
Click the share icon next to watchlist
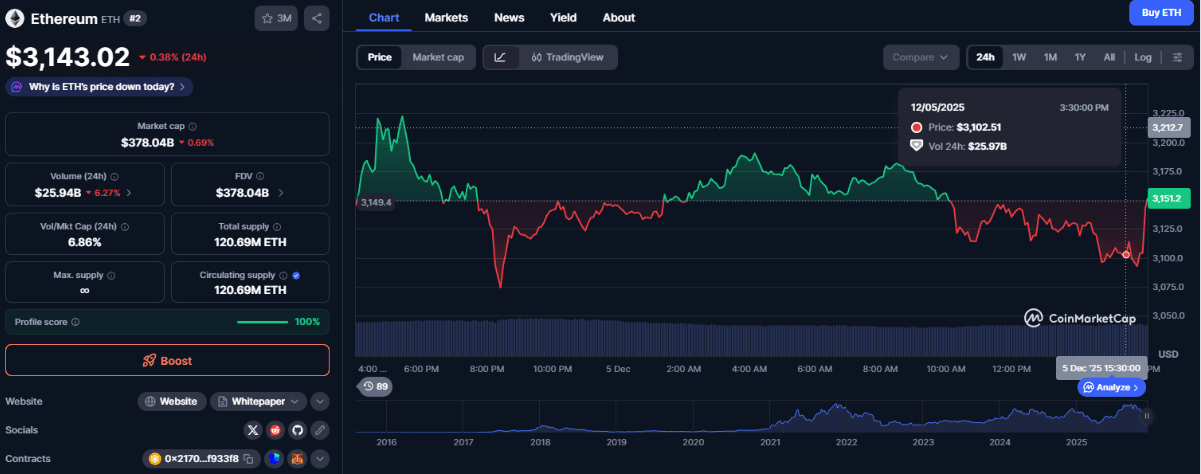point(316,18)
